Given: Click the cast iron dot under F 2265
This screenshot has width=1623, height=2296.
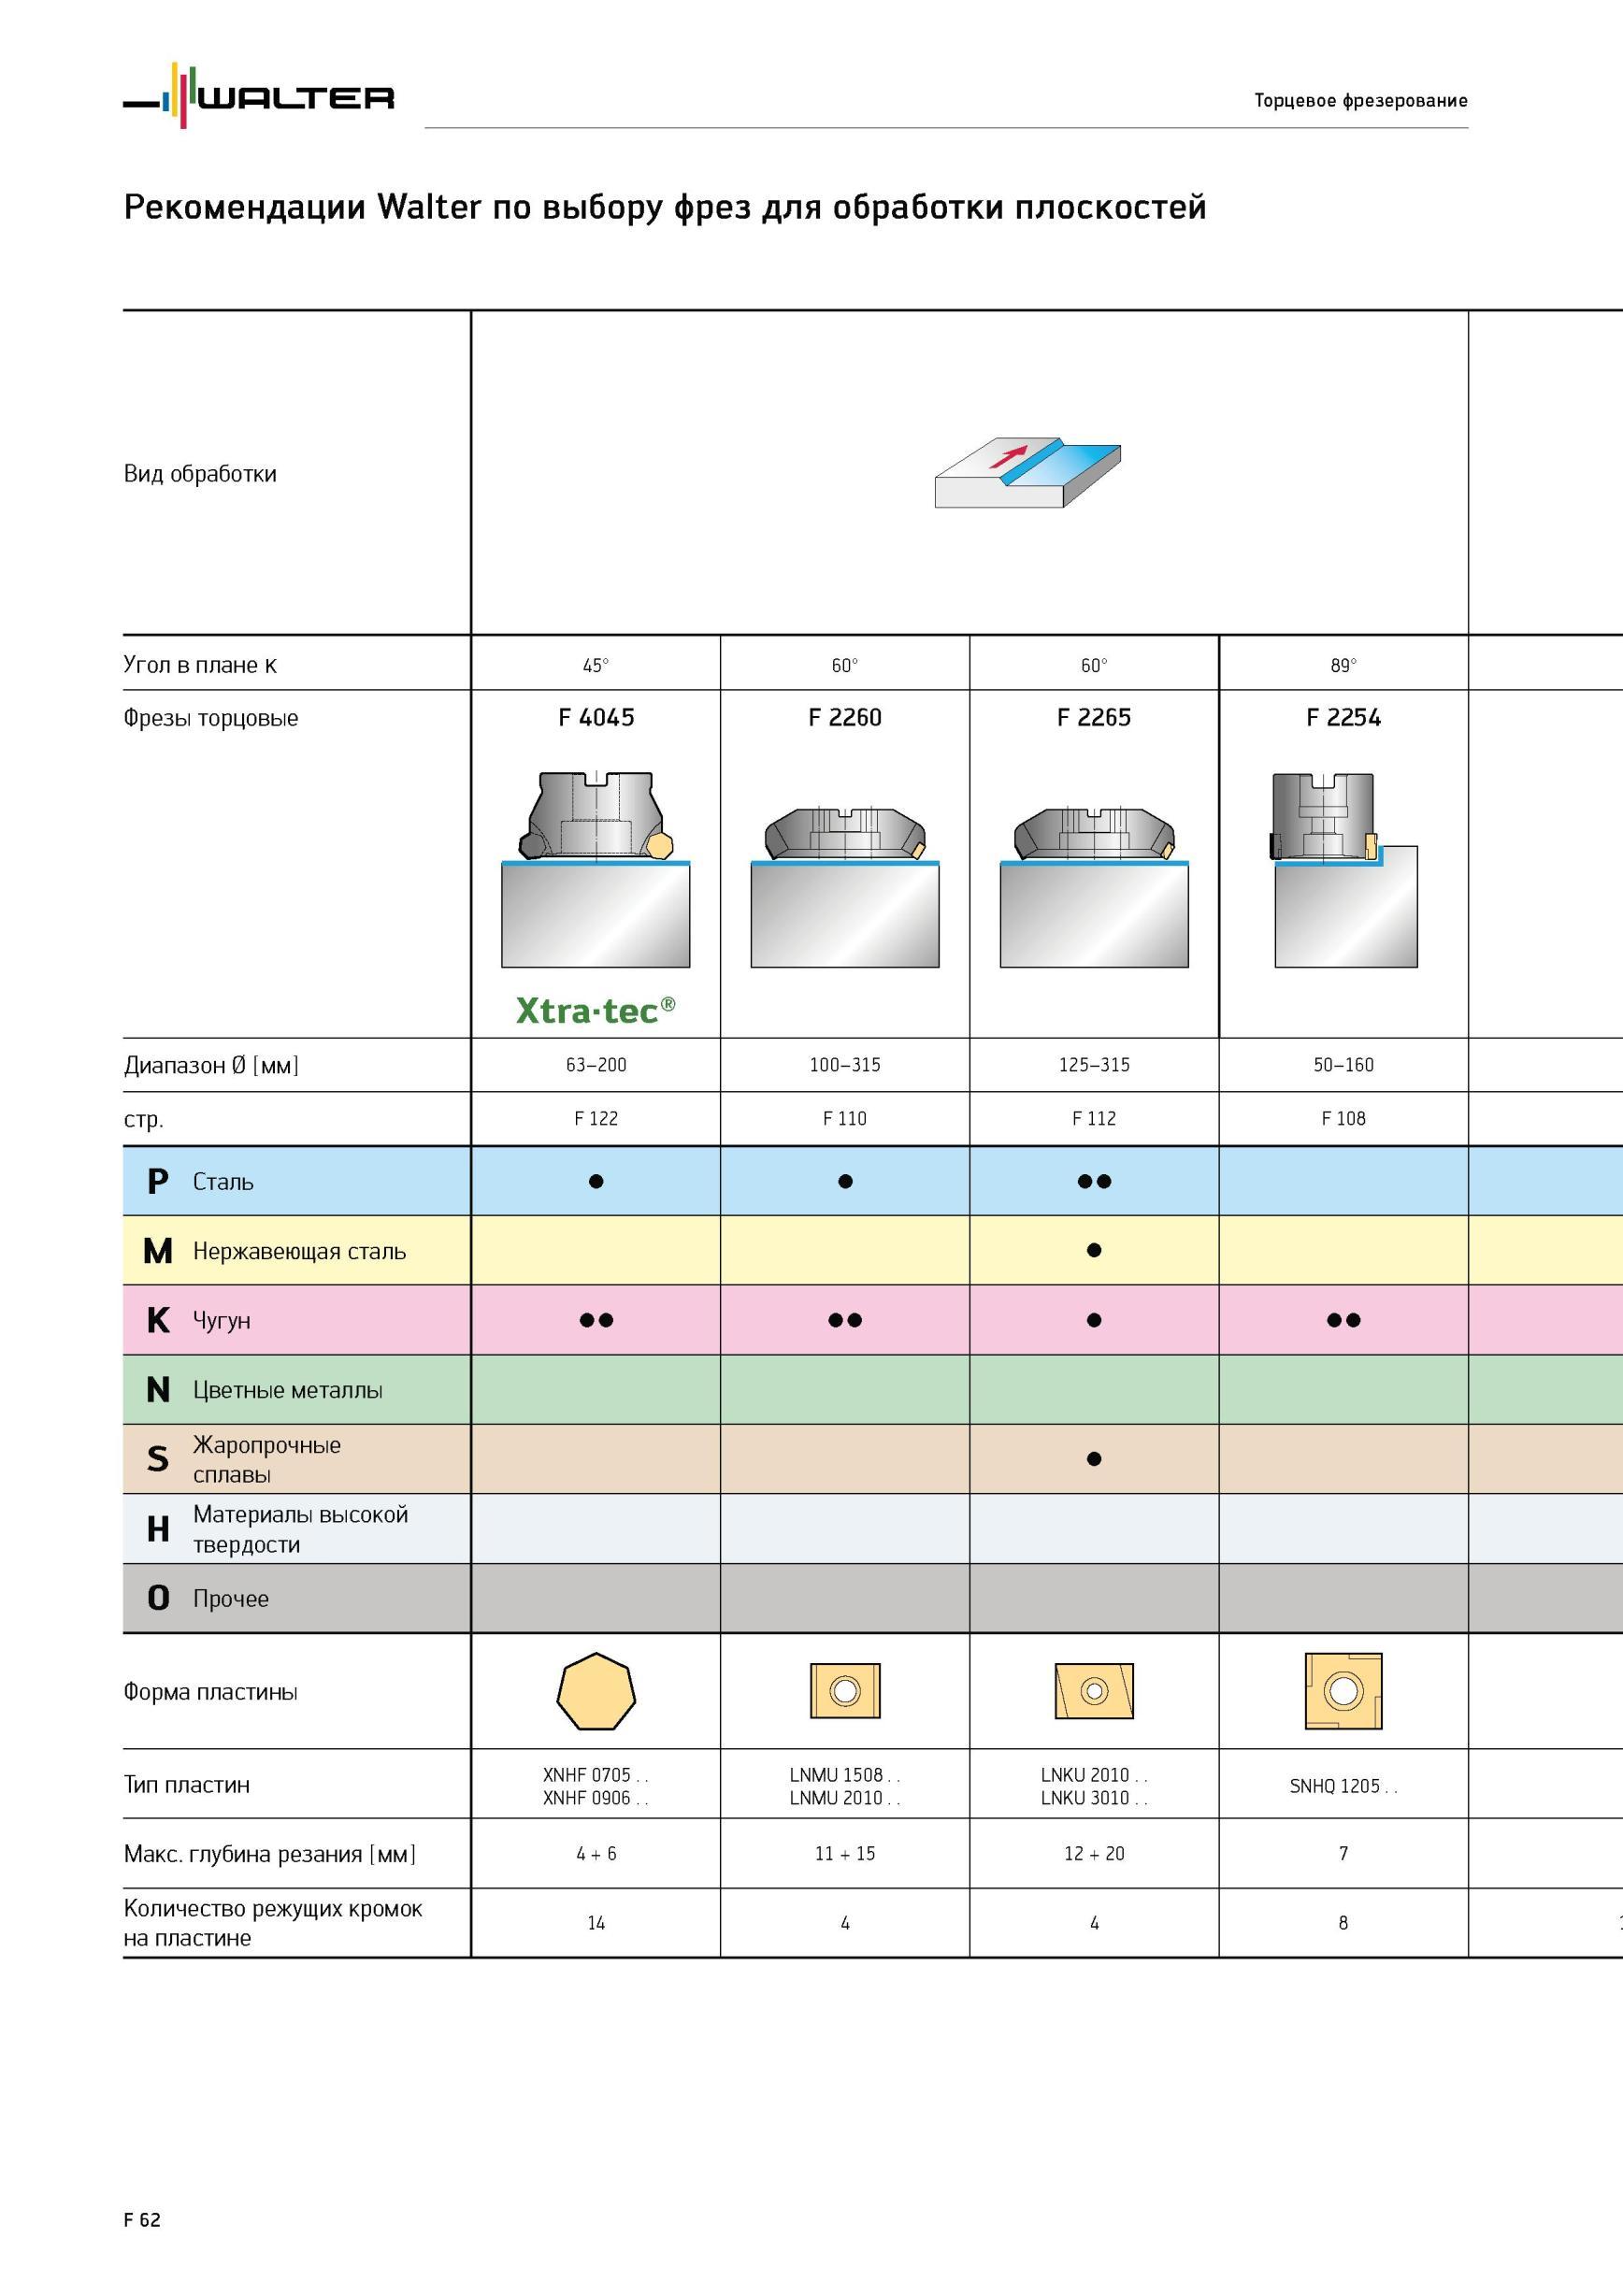Looking at the screenshot, I should (1094, 1320).
